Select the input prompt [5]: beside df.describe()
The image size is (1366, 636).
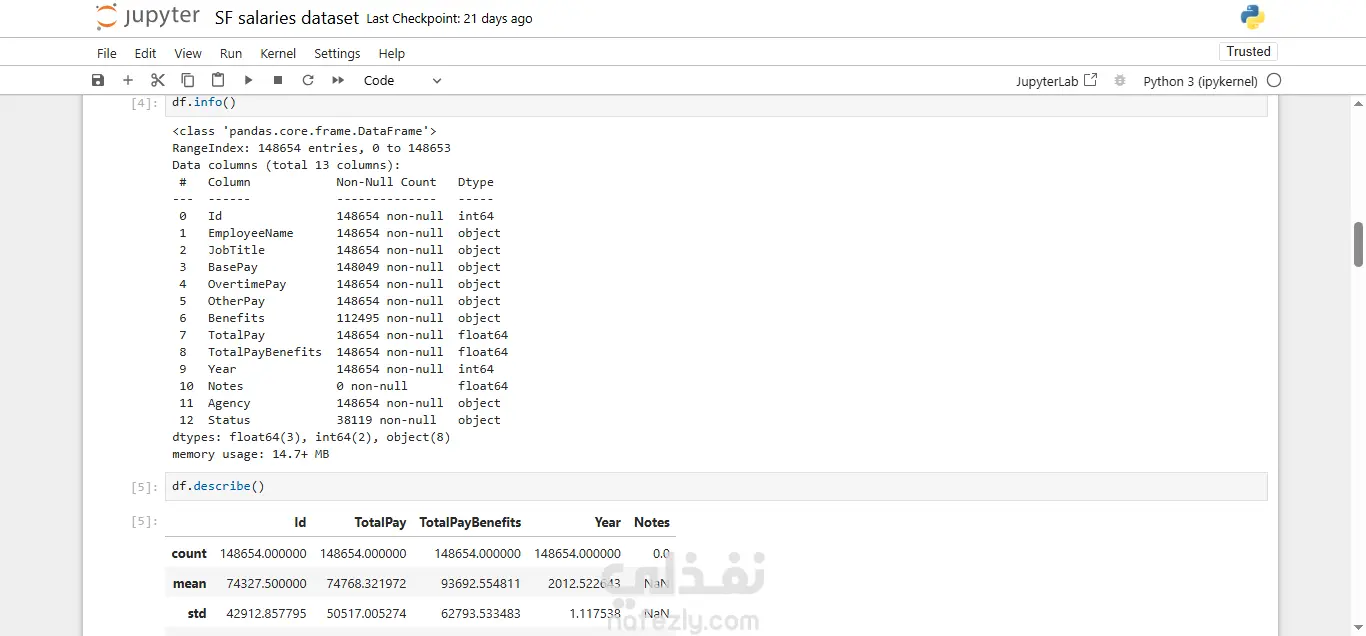144,487
